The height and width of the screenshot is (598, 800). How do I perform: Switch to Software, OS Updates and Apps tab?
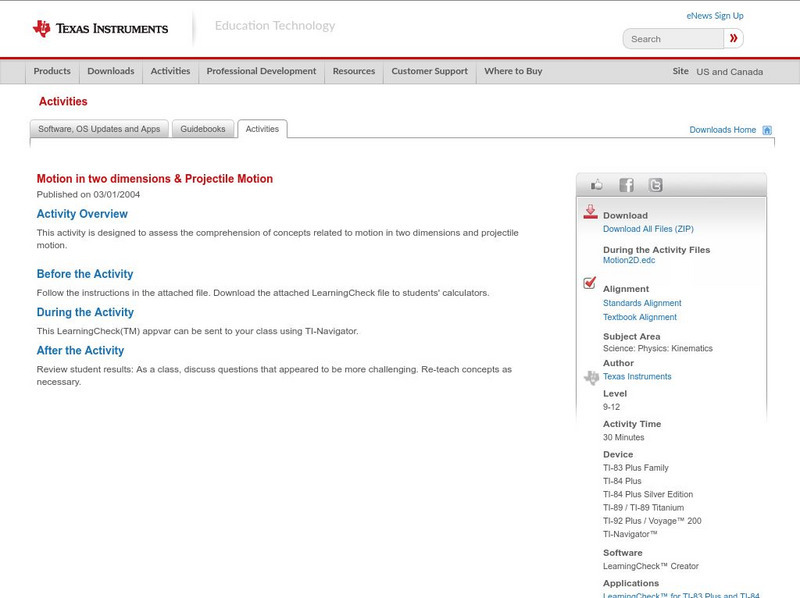(x=99, y=129)
